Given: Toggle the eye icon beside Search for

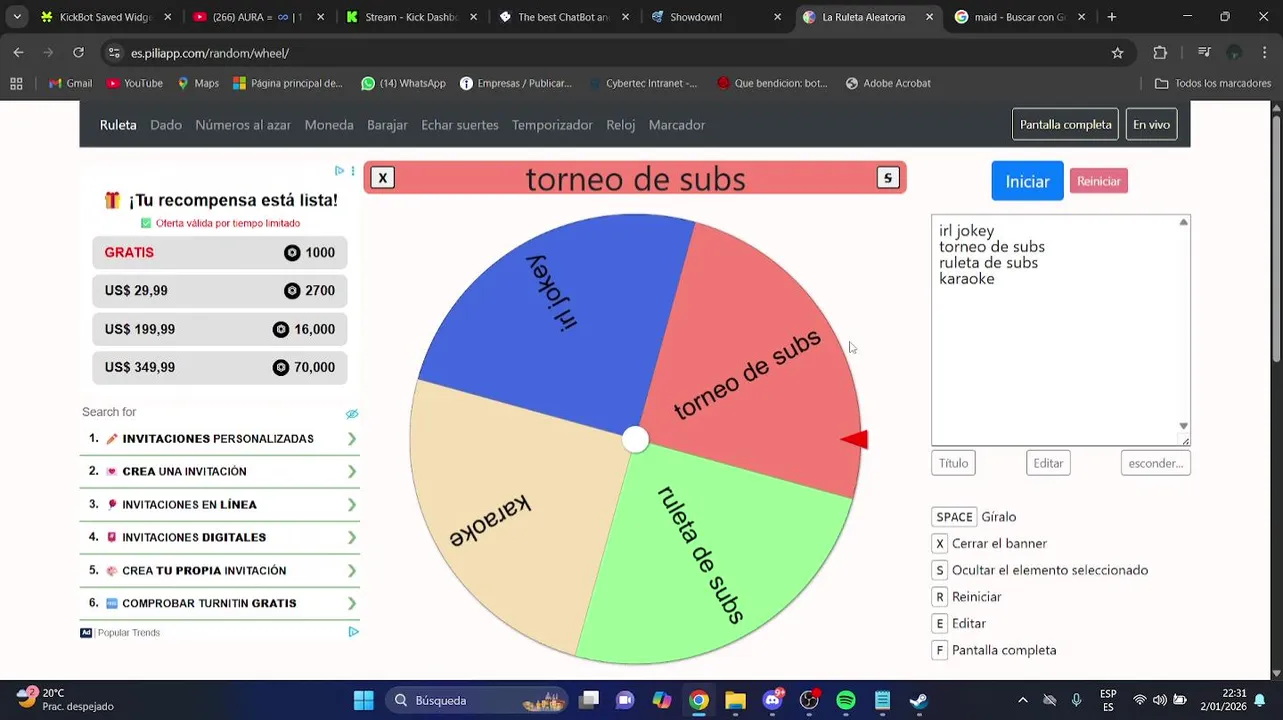Looking at the screenshot, I should click(x=352, y=413).
